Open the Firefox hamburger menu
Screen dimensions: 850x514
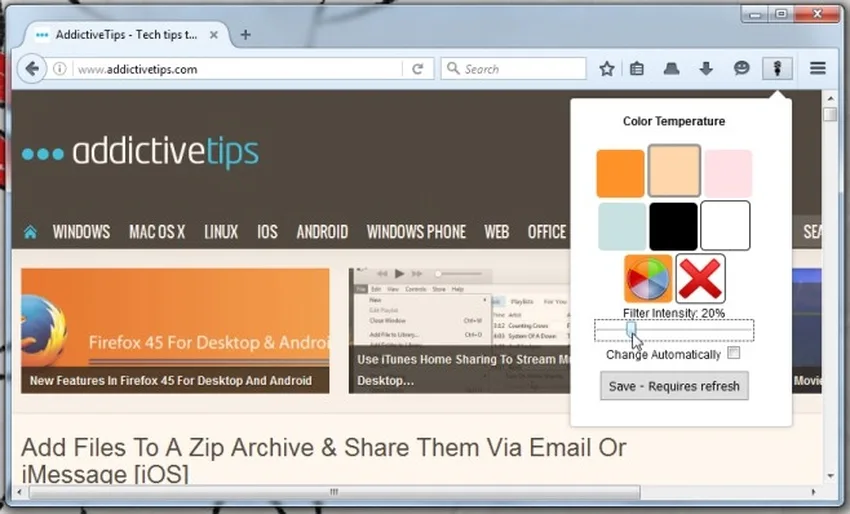[818, 68]
